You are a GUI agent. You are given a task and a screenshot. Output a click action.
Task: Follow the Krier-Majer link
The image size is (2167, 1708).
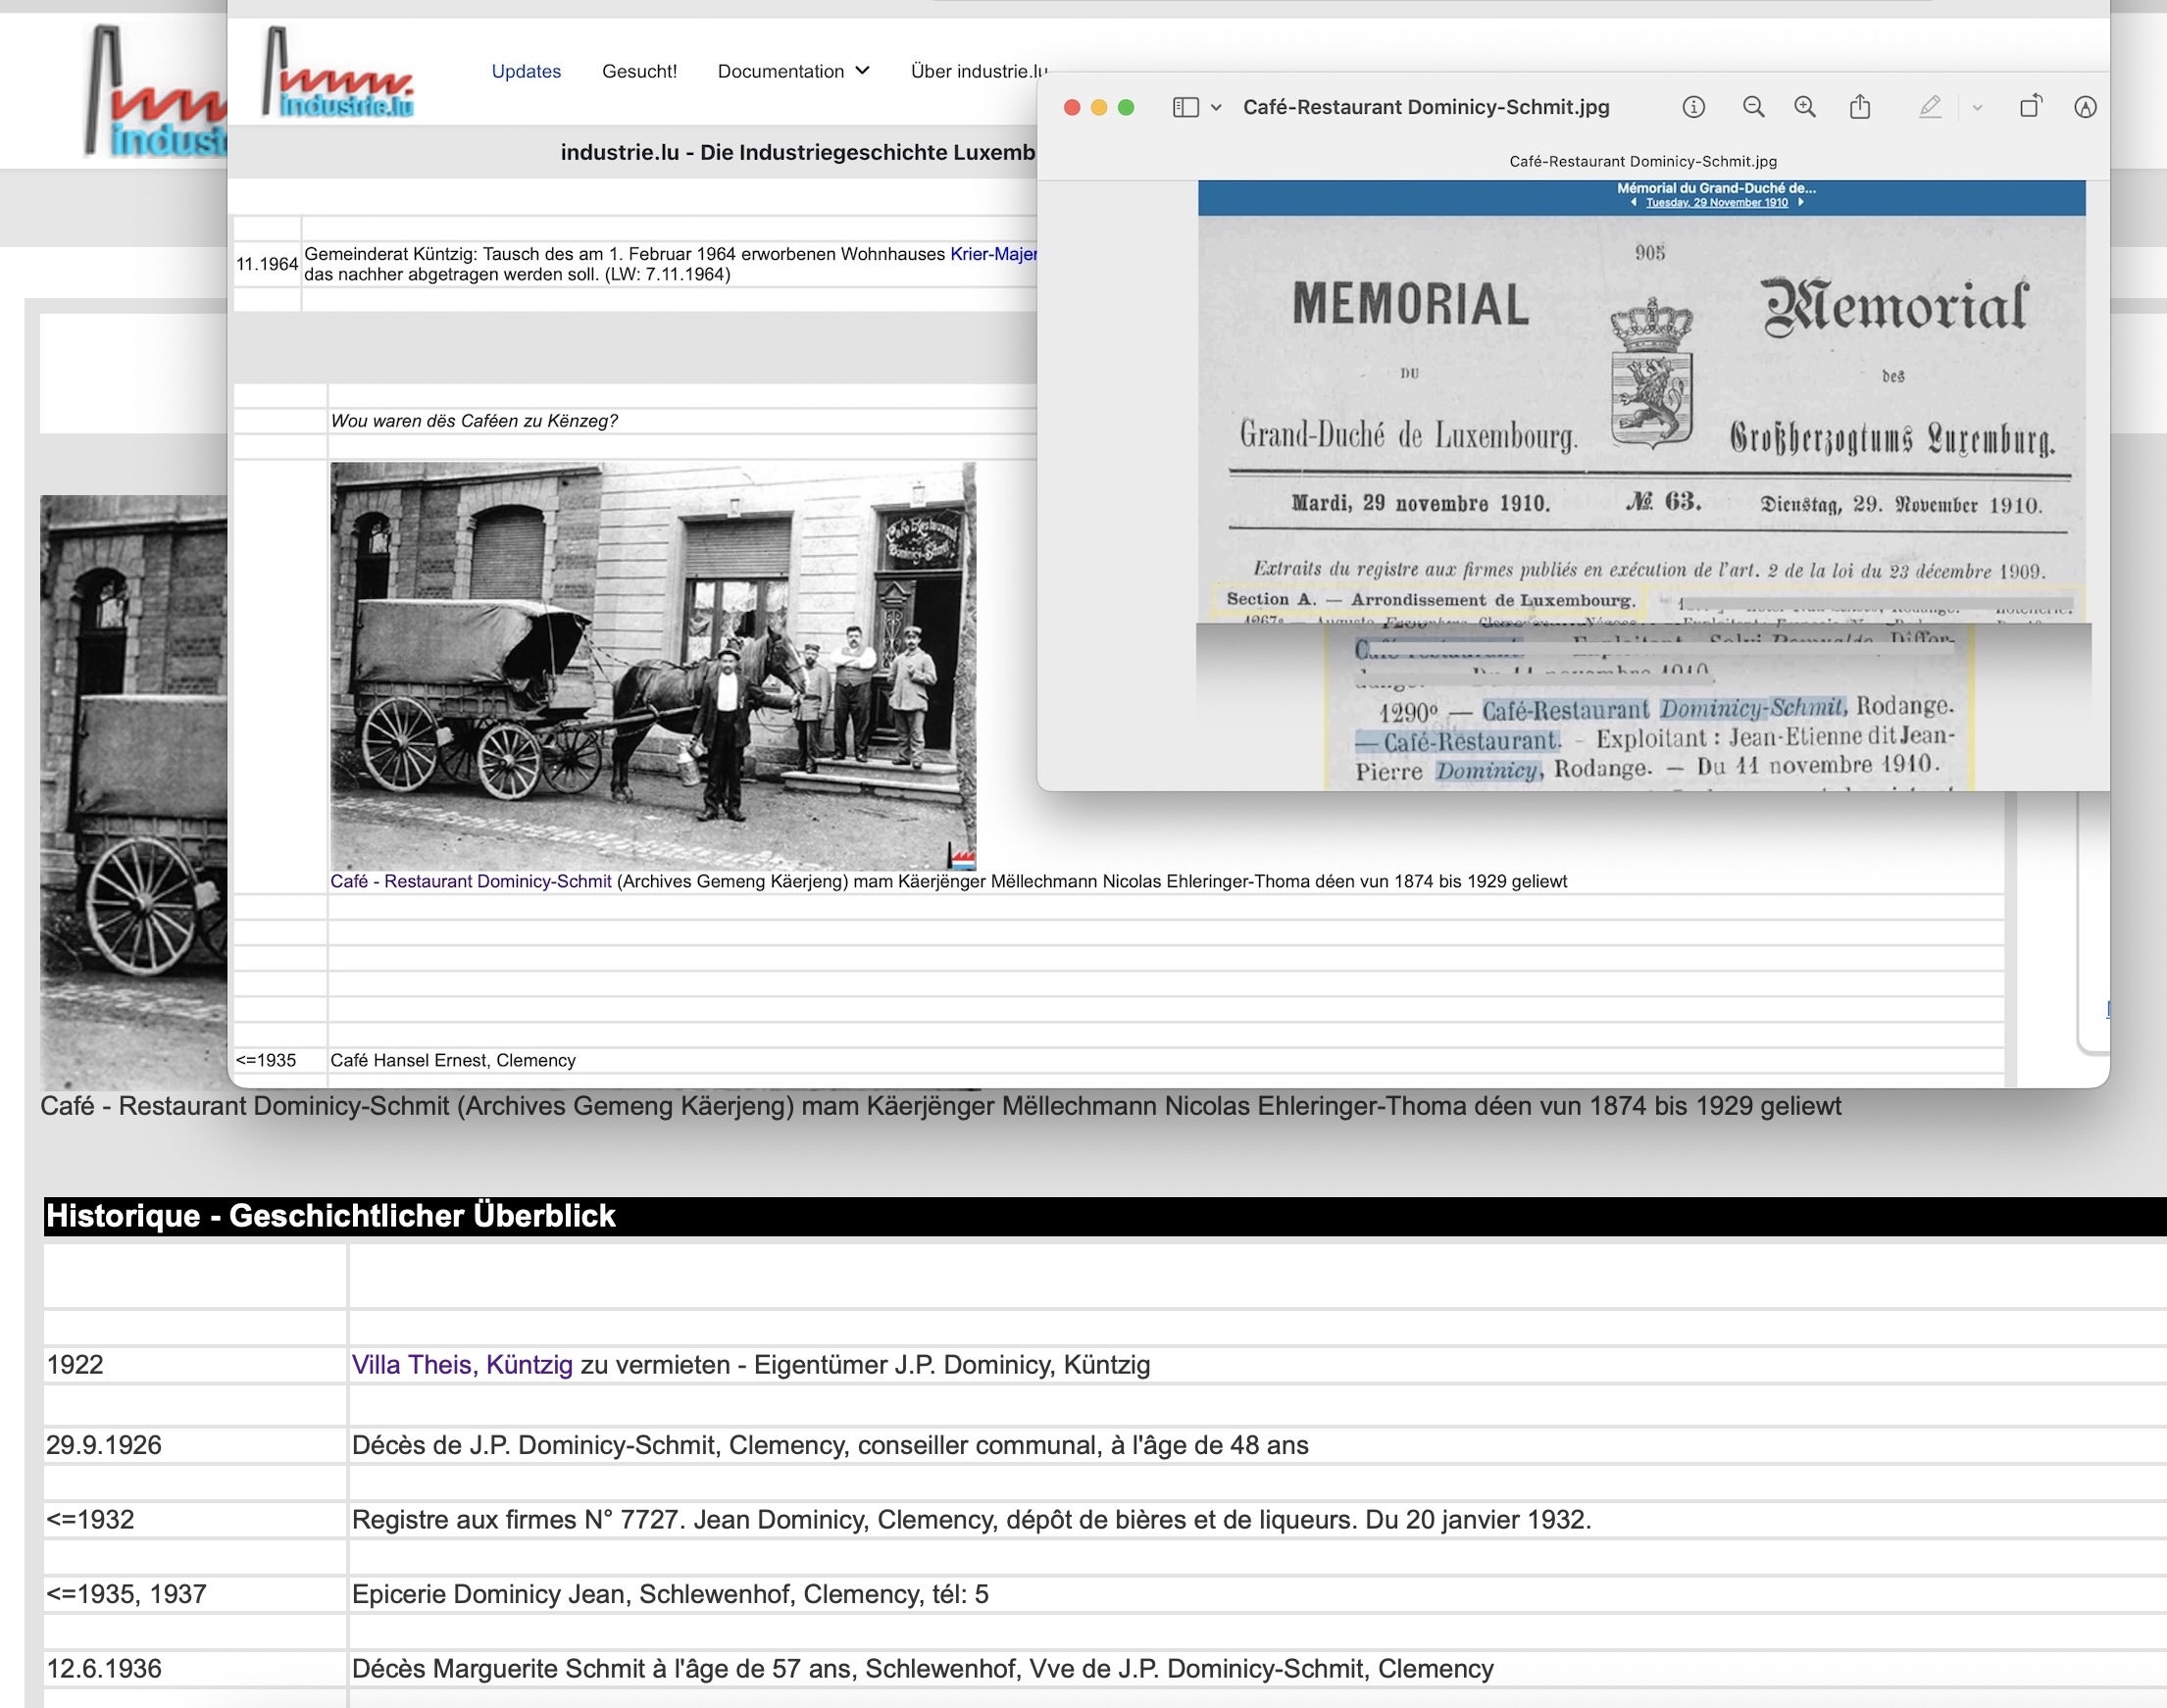[x=992, y=254]
